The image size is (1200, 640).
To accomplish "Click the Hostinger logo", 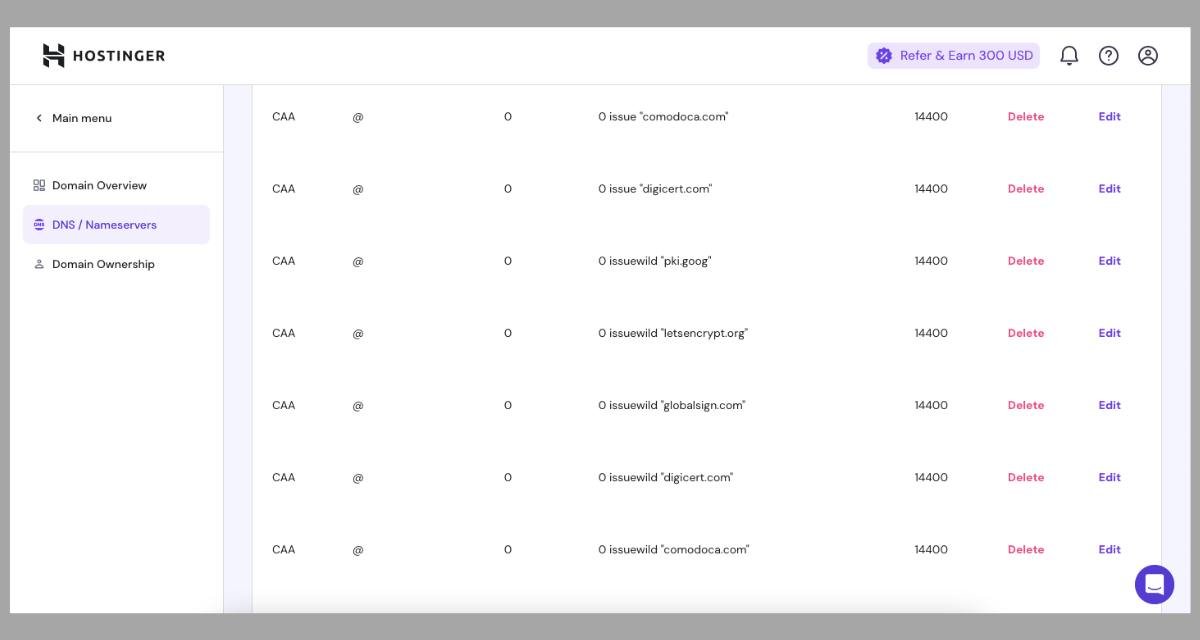I will [103, 56].
